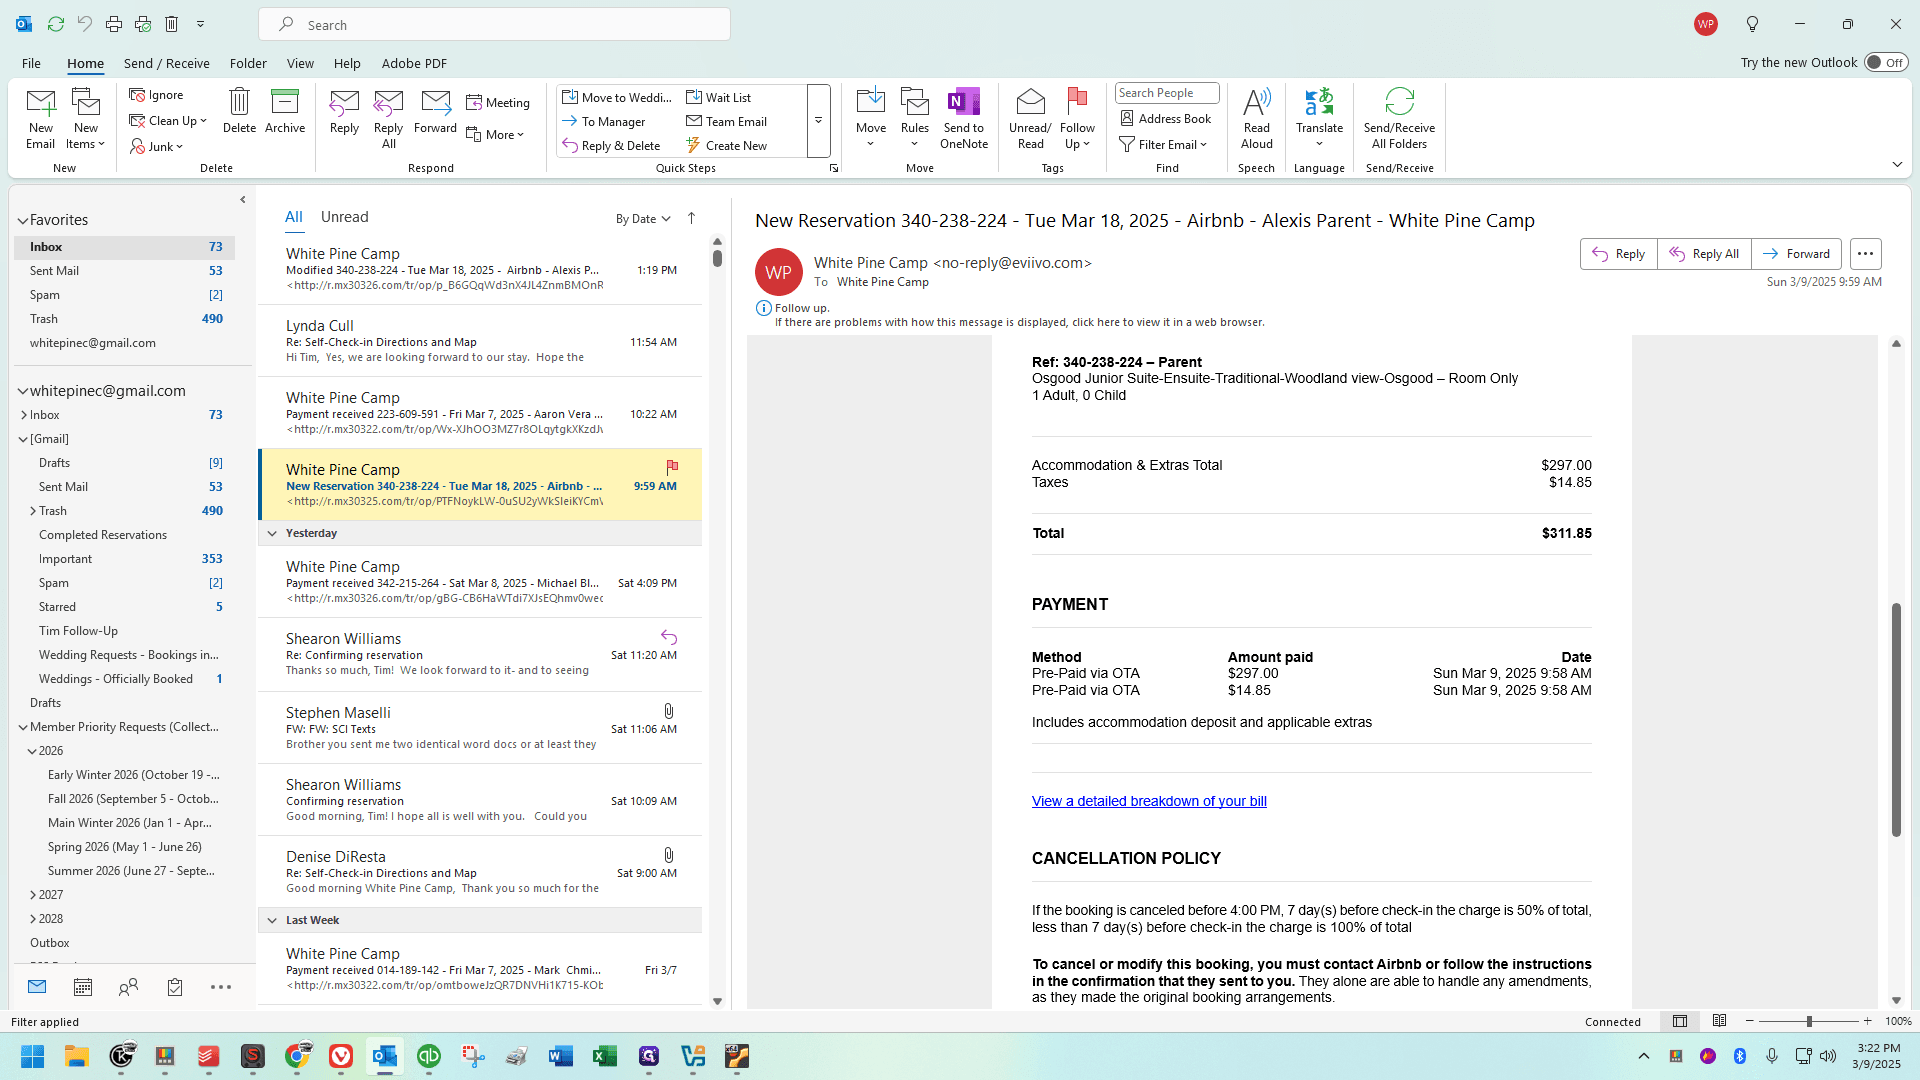Open More respond options dropdown
Screen dimensions: 1920x1080
click(495, 135)
